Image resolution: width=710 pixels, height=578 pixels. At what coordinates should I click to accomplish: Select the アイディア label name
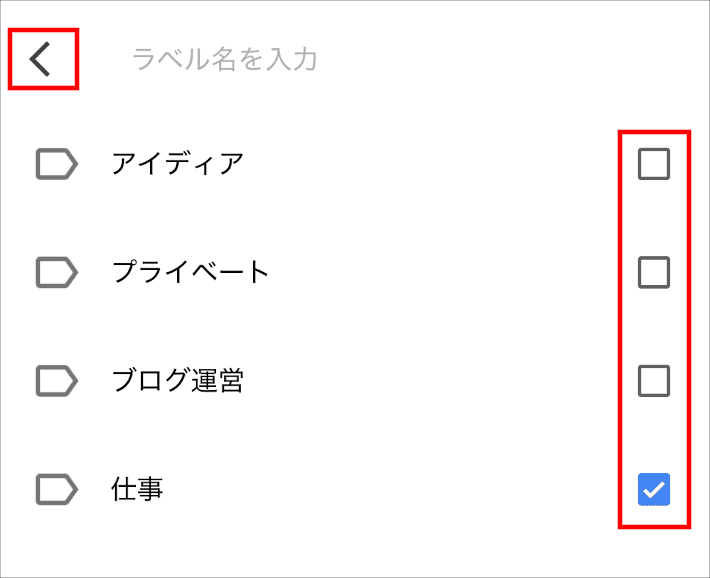click(x=178, y=163)
